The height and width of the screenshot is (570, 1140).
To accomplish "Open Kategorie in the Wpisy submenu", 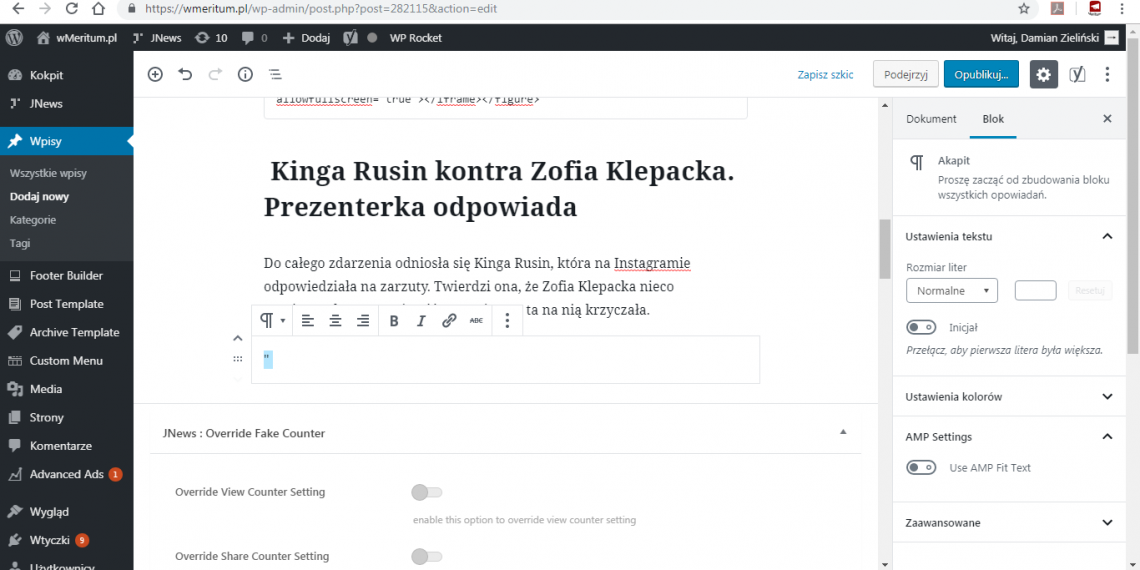I will tap(33, 220).
